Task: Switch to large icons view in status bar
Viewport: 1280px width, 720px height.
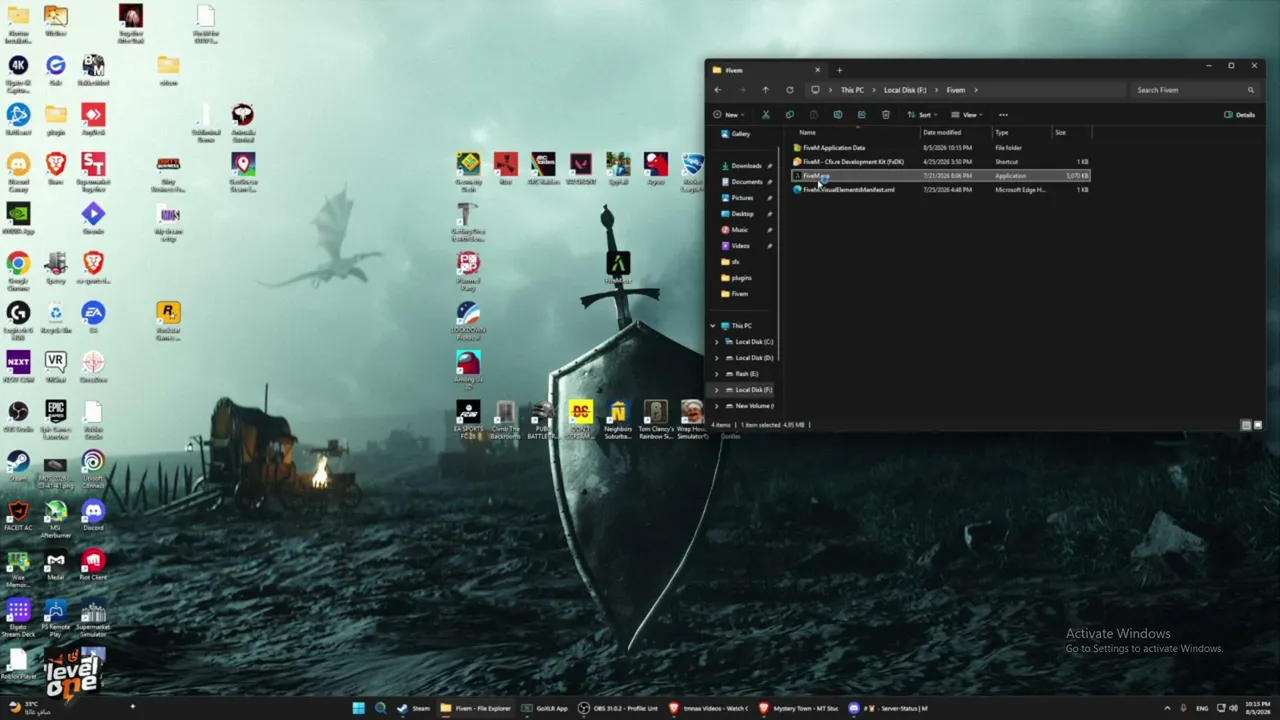Action: [x=1258, y=425]
